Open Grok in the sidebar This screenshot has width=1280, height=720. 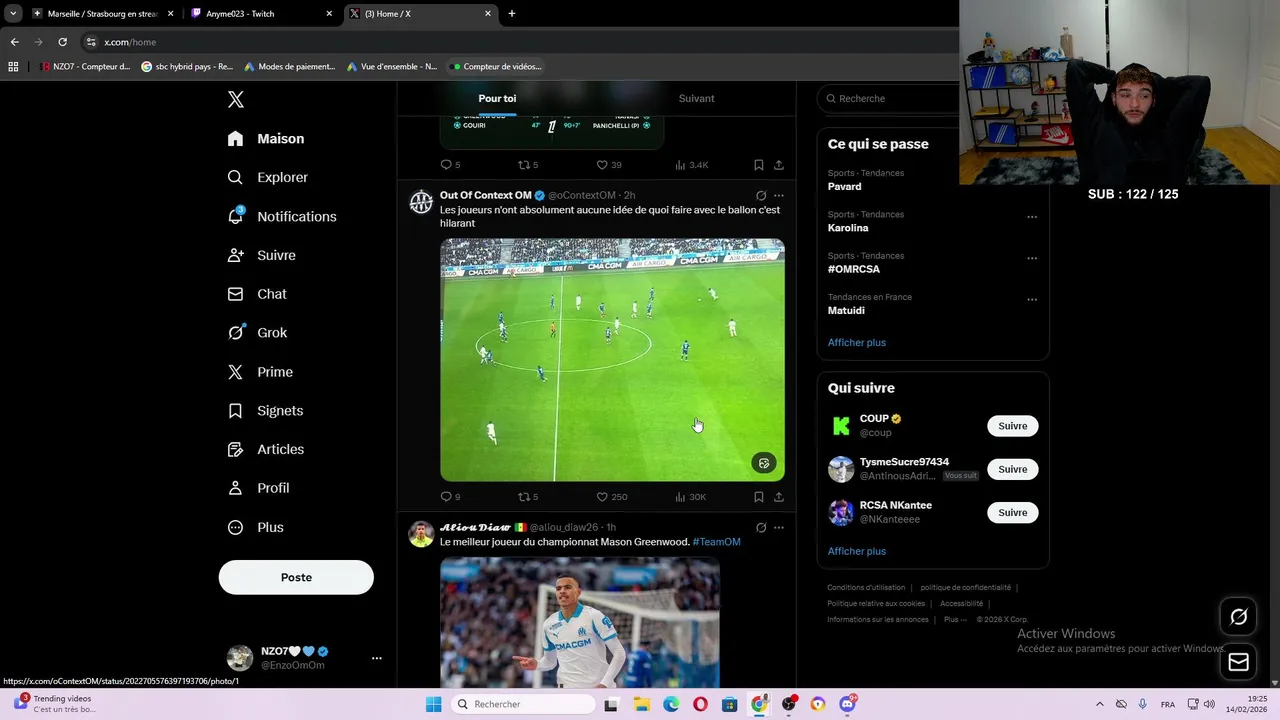point(257,333)
